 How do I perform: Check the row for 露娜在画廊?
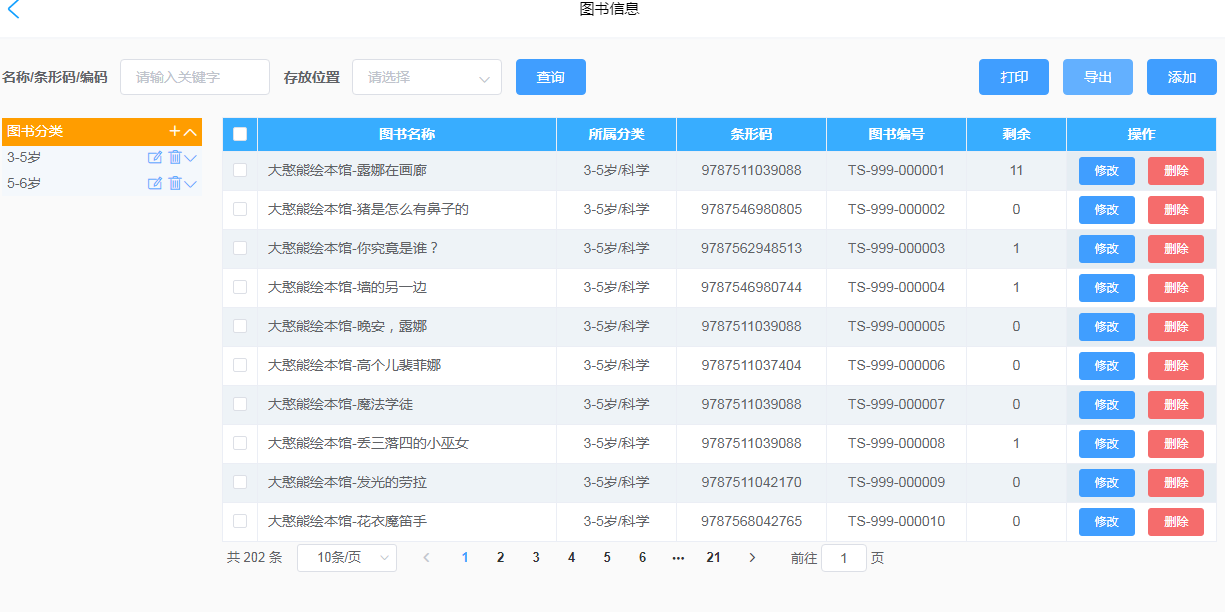pyautogui.click(x=240, y=170)
